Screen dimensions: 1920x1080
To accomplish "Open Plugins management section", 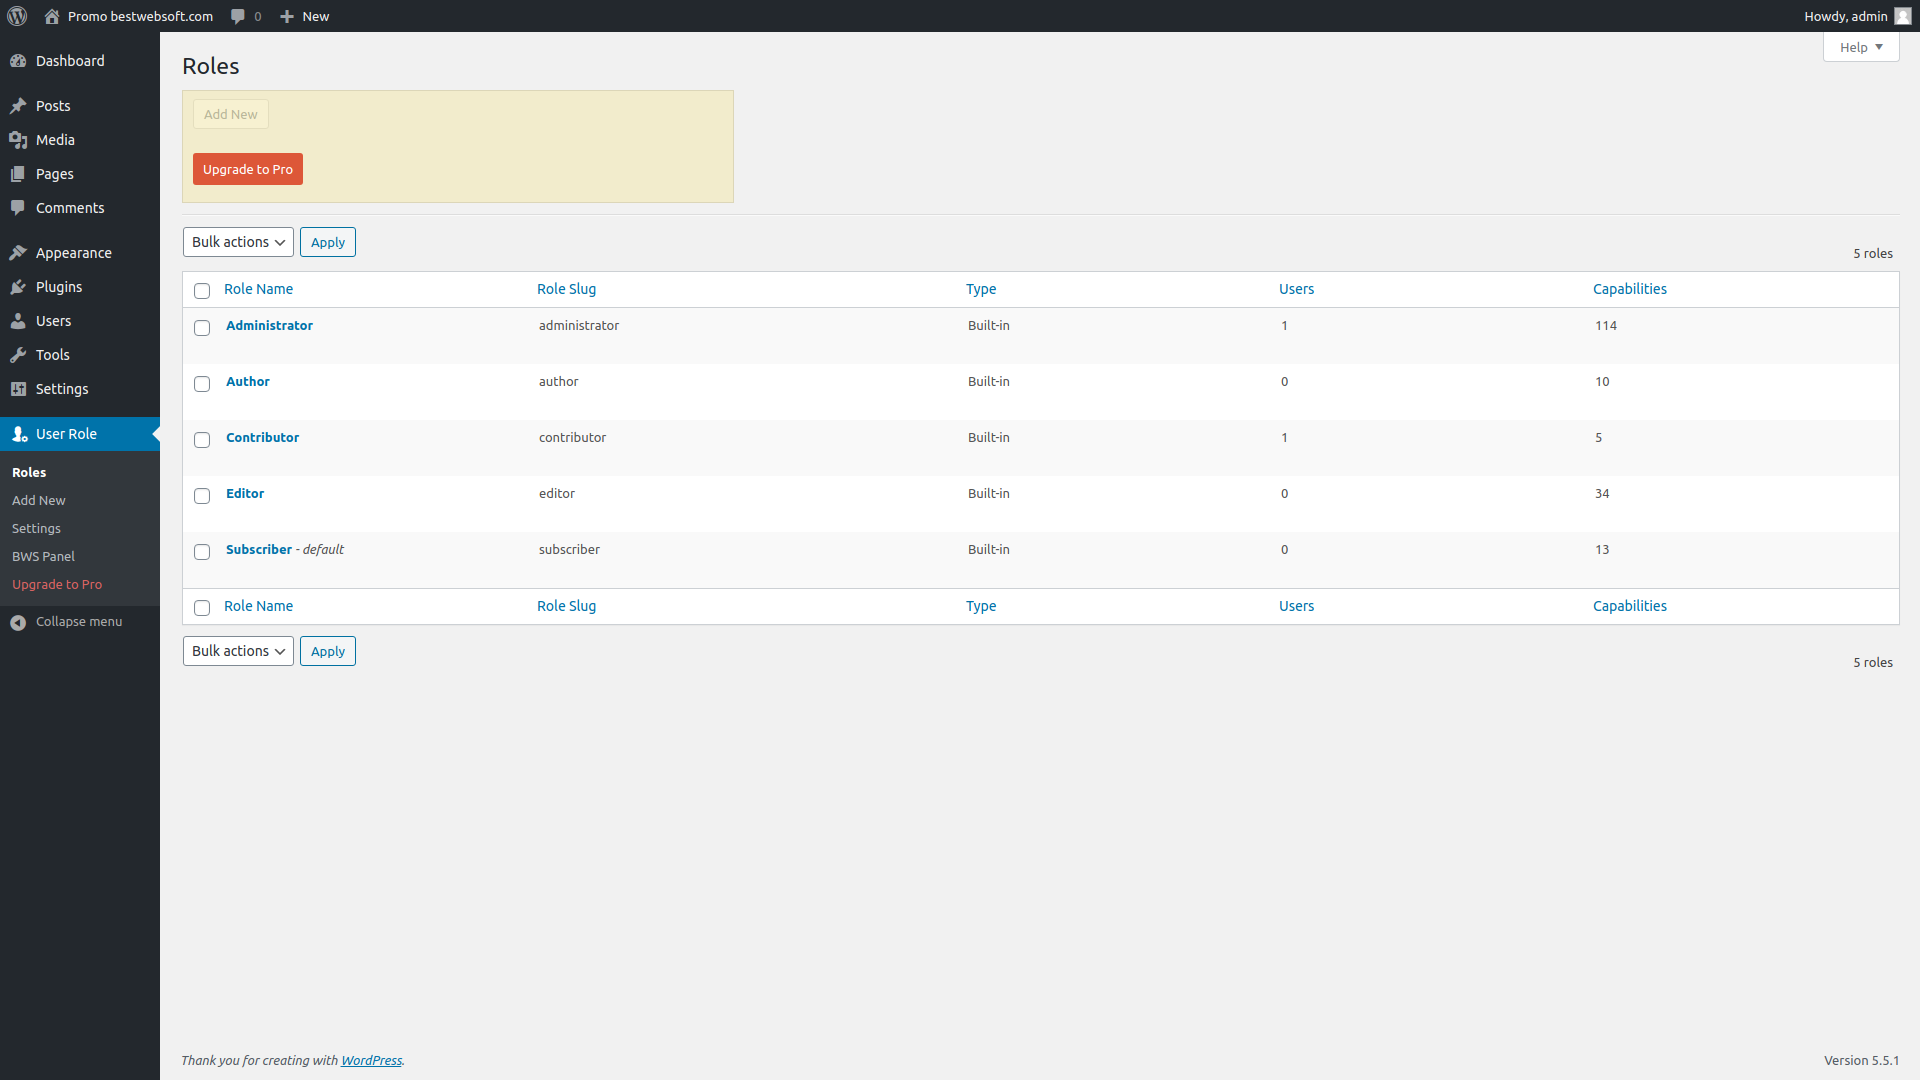I will pyautogui.click(x=58, y=286).
